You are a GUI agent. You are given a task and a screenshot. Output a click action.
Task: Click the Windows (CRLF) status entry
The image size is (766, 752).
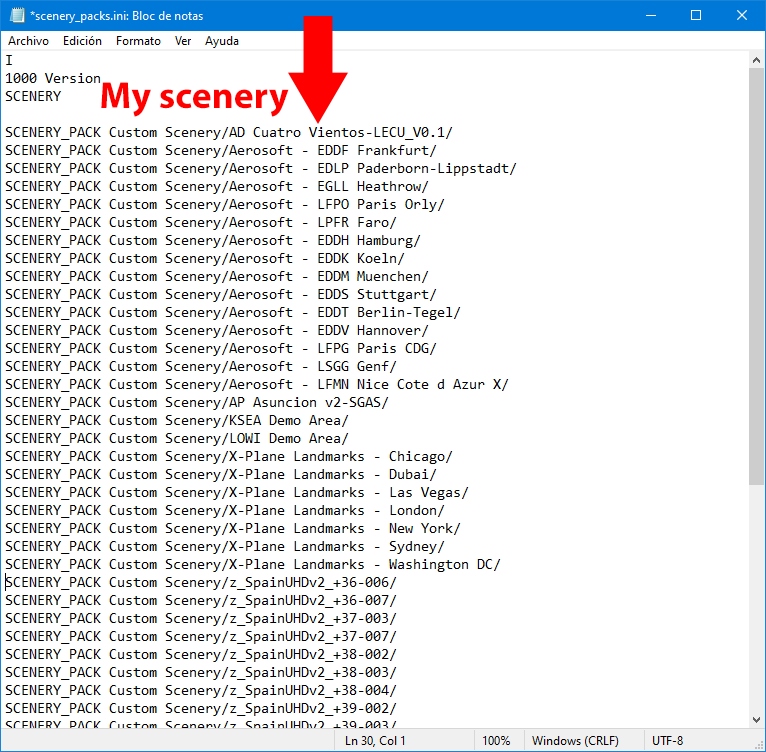tap(575, 741)
